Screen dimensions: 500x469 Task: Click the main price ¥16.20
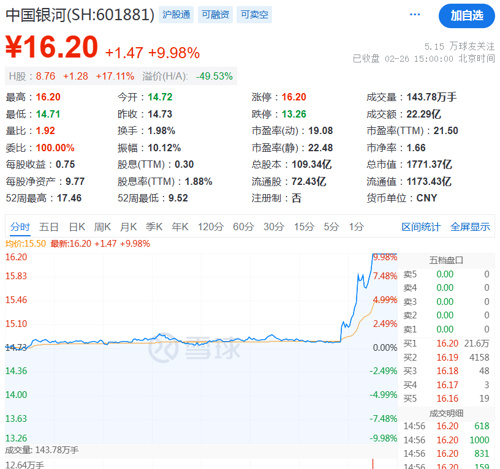pos(52,47)
